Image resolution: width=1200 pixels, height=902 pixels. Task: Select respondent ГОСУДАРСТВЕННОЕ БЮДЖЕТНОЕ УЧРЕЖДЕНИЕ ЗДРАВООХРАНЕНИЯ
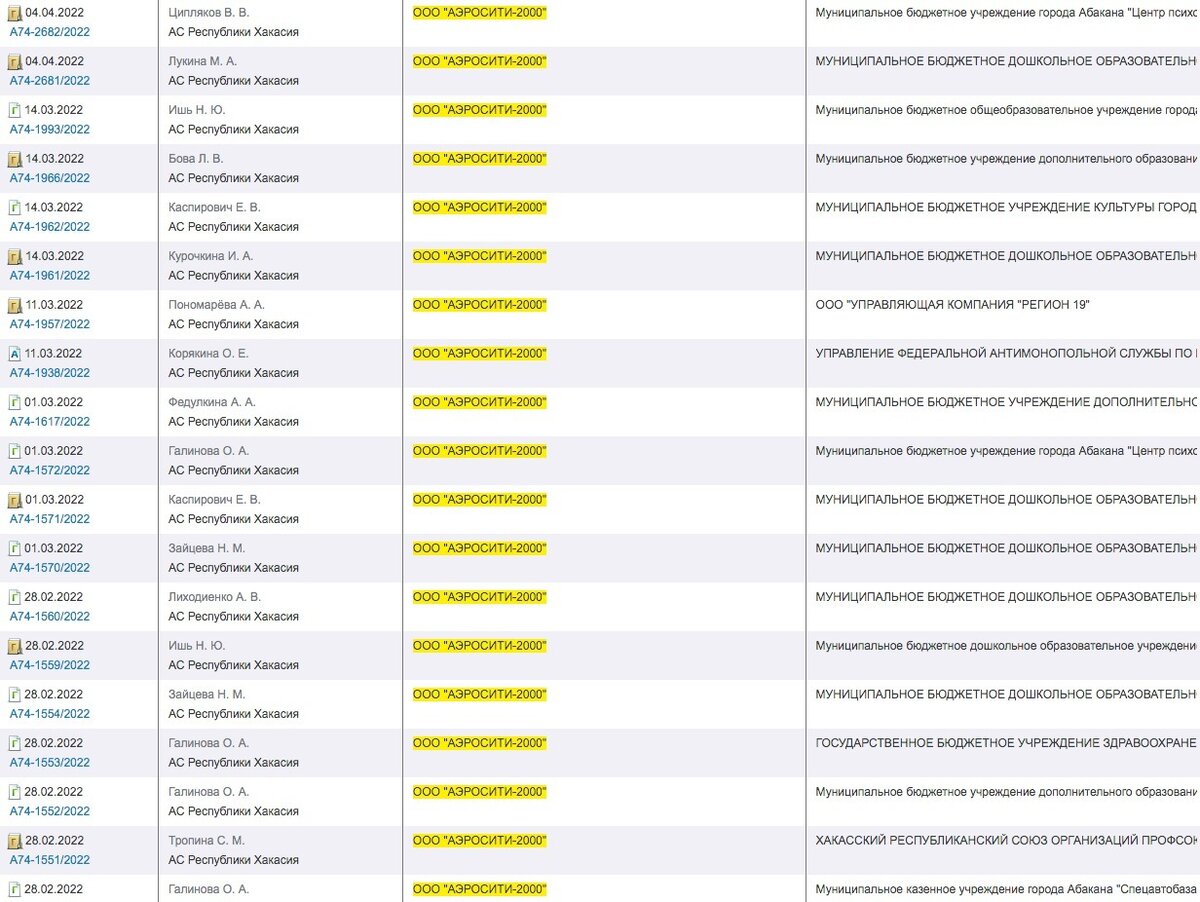(1007, 744)
